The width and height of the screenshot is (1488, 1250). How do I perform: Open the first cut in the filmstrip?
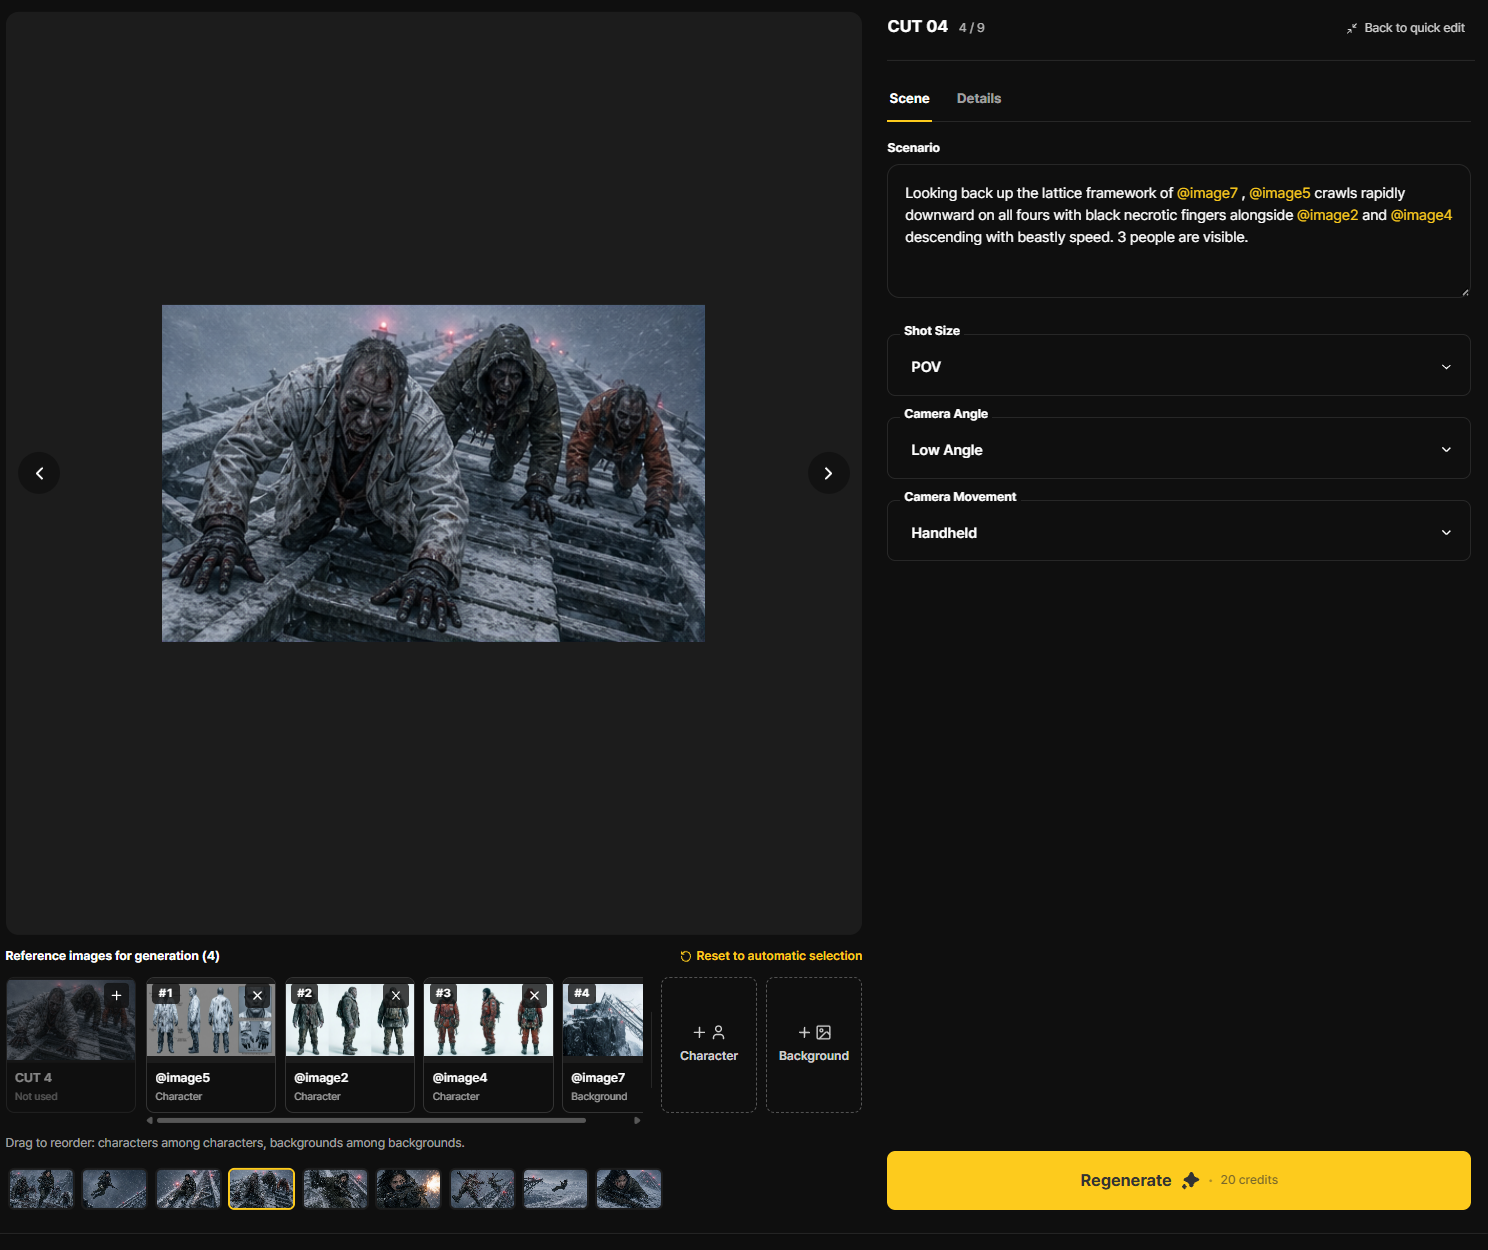(41, 1189)
